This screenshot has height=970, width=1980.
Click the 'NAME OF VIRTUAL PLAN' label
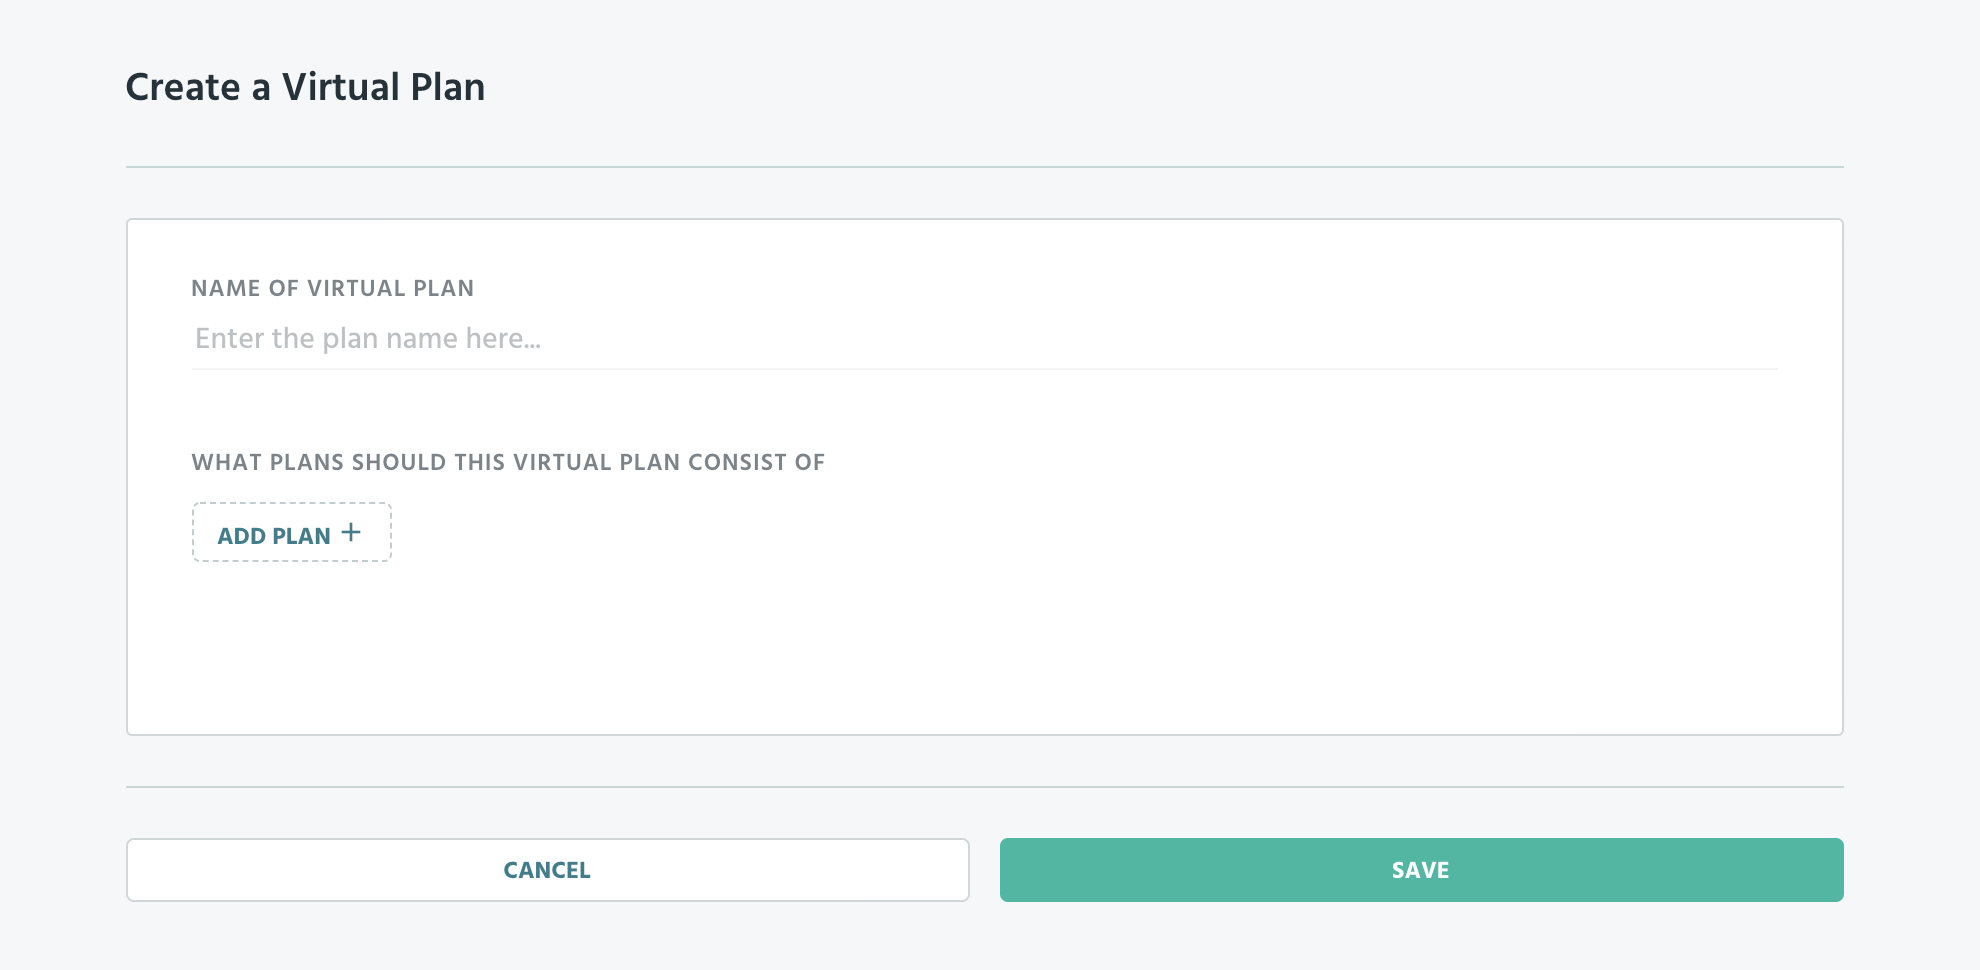[x=333, y=288]
